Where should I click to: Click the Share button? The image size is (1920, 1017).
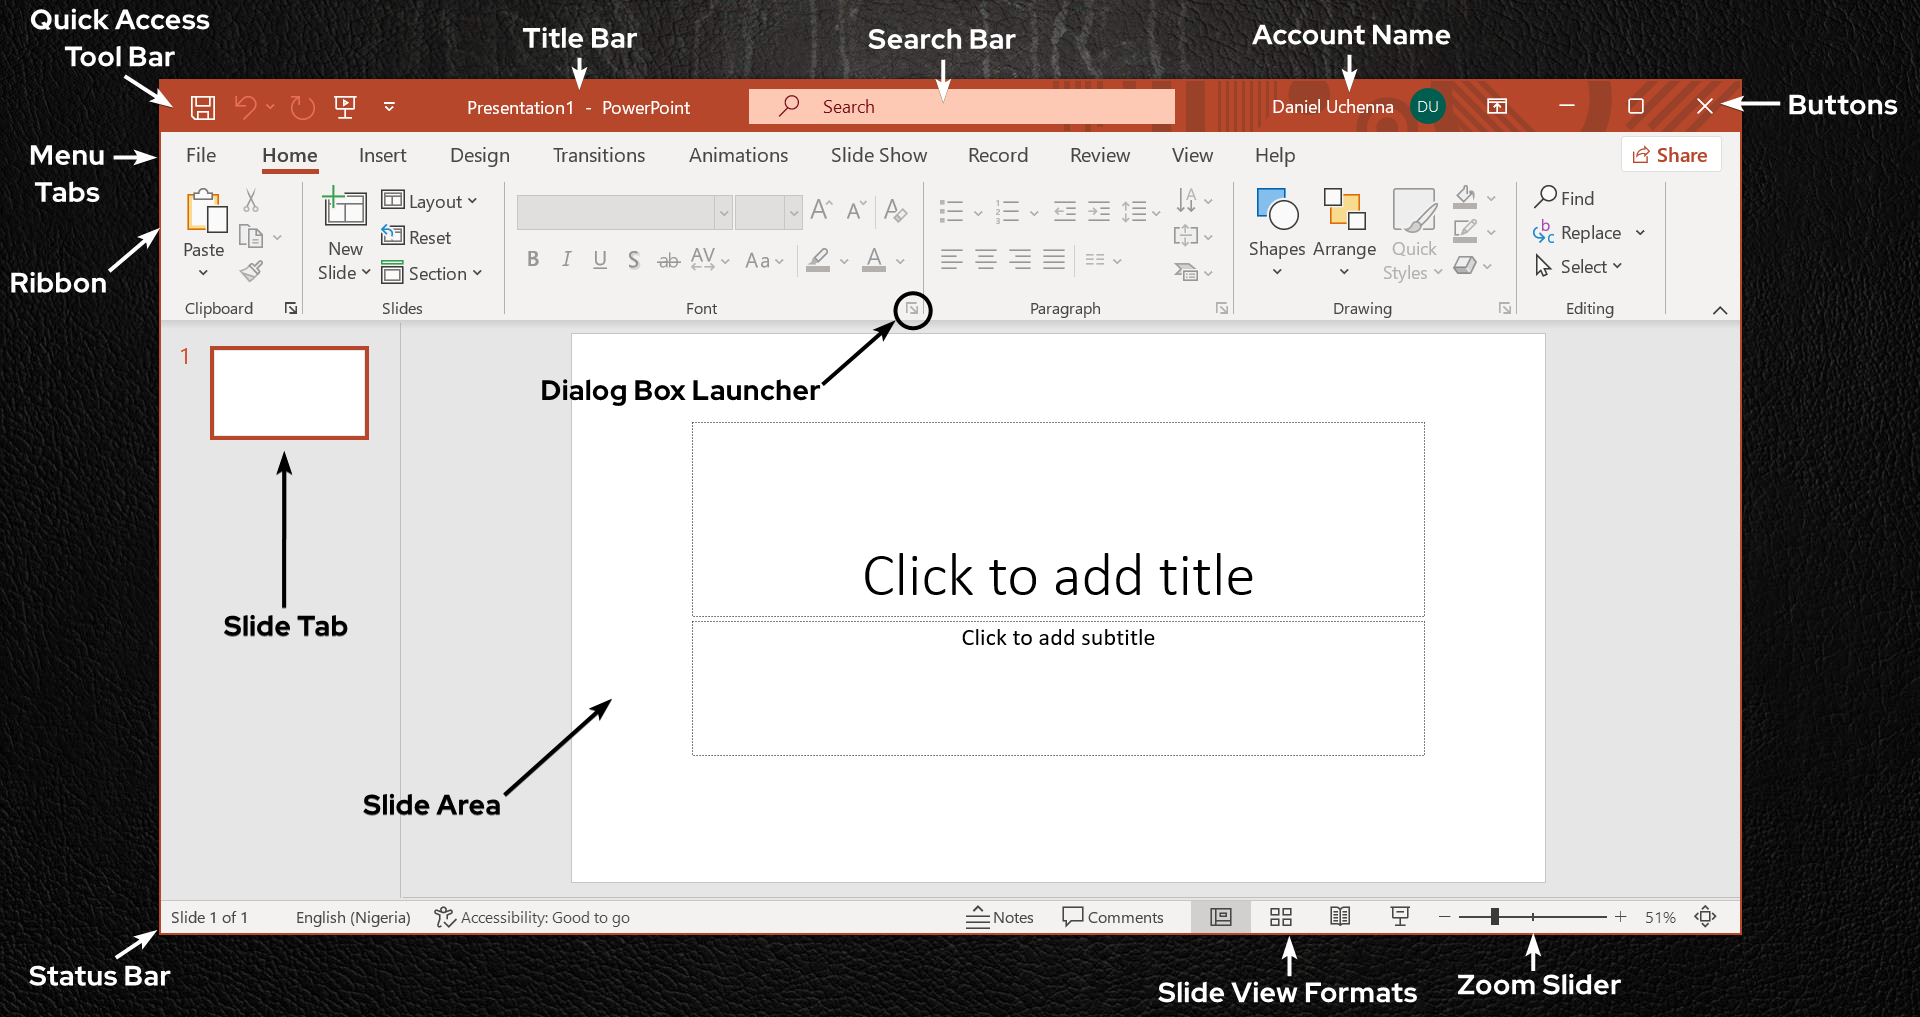[1670, 155]
